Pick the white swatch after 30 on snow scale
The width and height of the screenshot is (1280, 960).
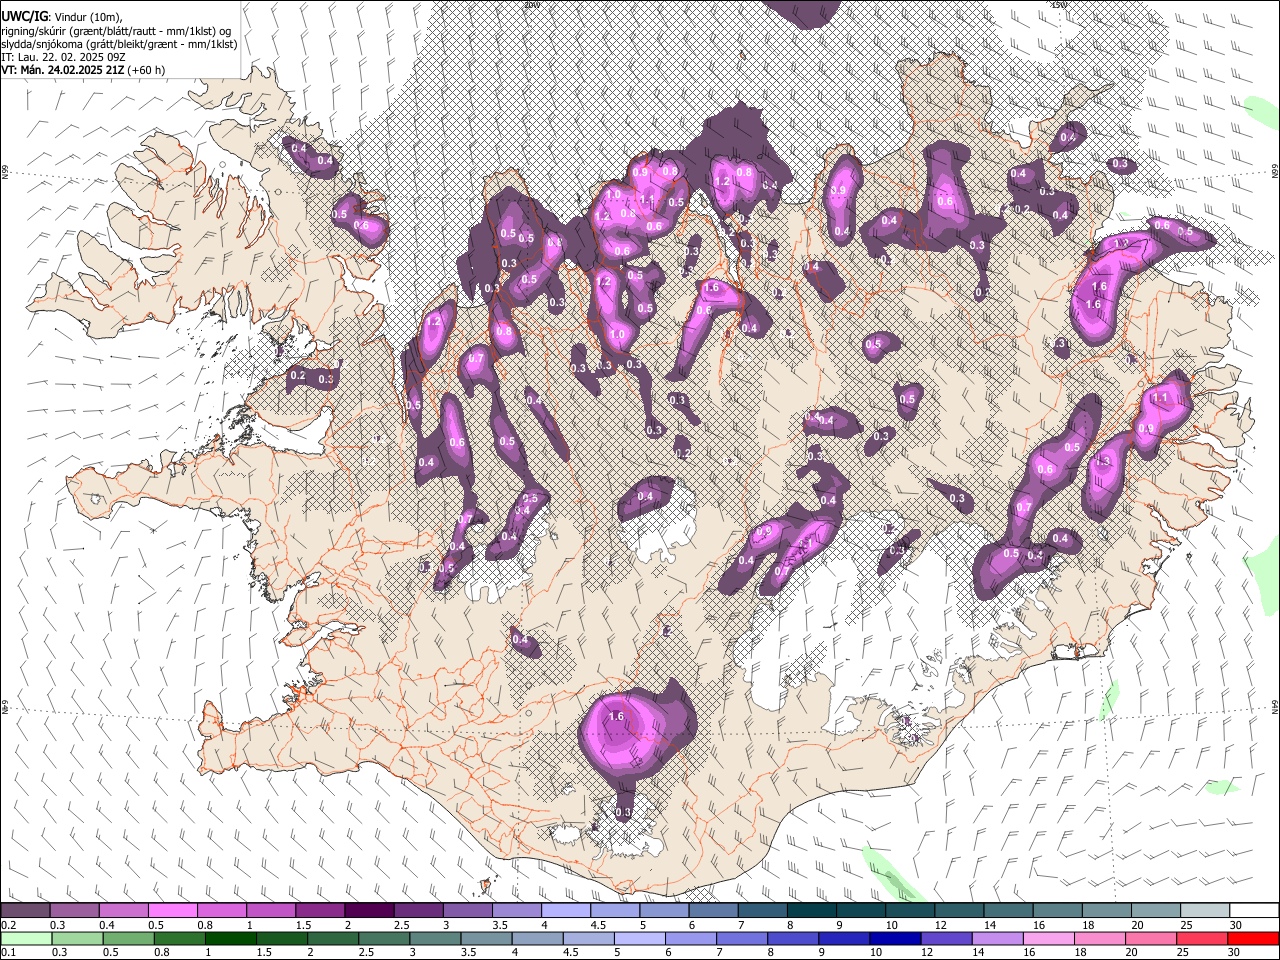tap(1254, 911)
